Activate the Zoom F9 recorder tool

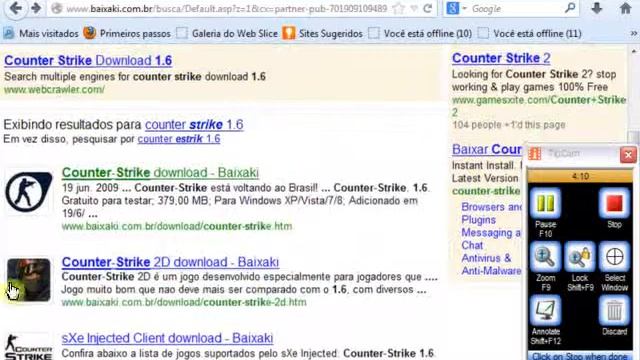click(x=545, y=257)
